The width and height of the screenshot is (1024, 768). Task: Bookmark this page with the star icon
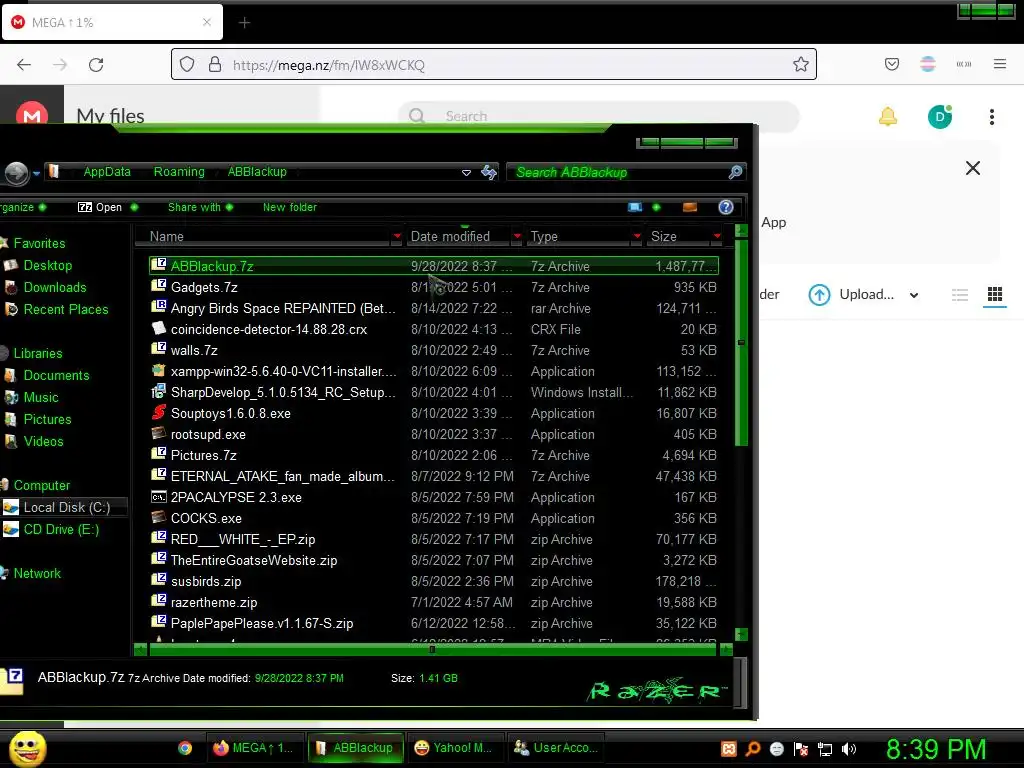click(801, 64)
